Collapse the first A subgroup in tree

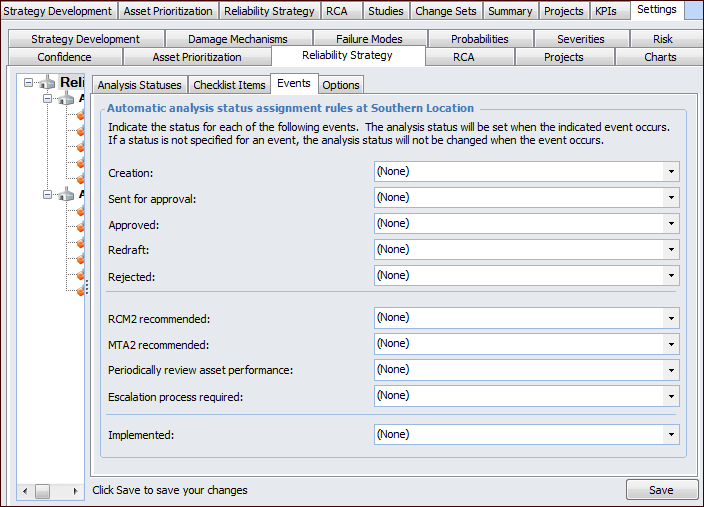(x=46, y=99)
